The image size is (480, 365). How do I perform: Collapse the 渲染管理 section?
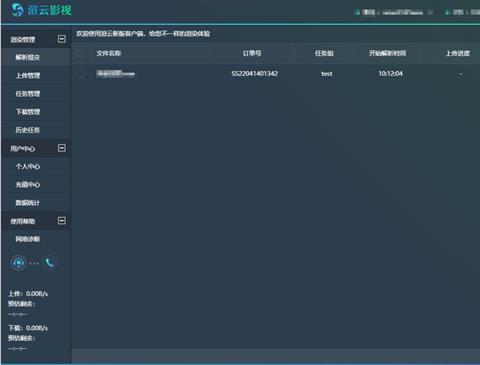click(62, 39)
